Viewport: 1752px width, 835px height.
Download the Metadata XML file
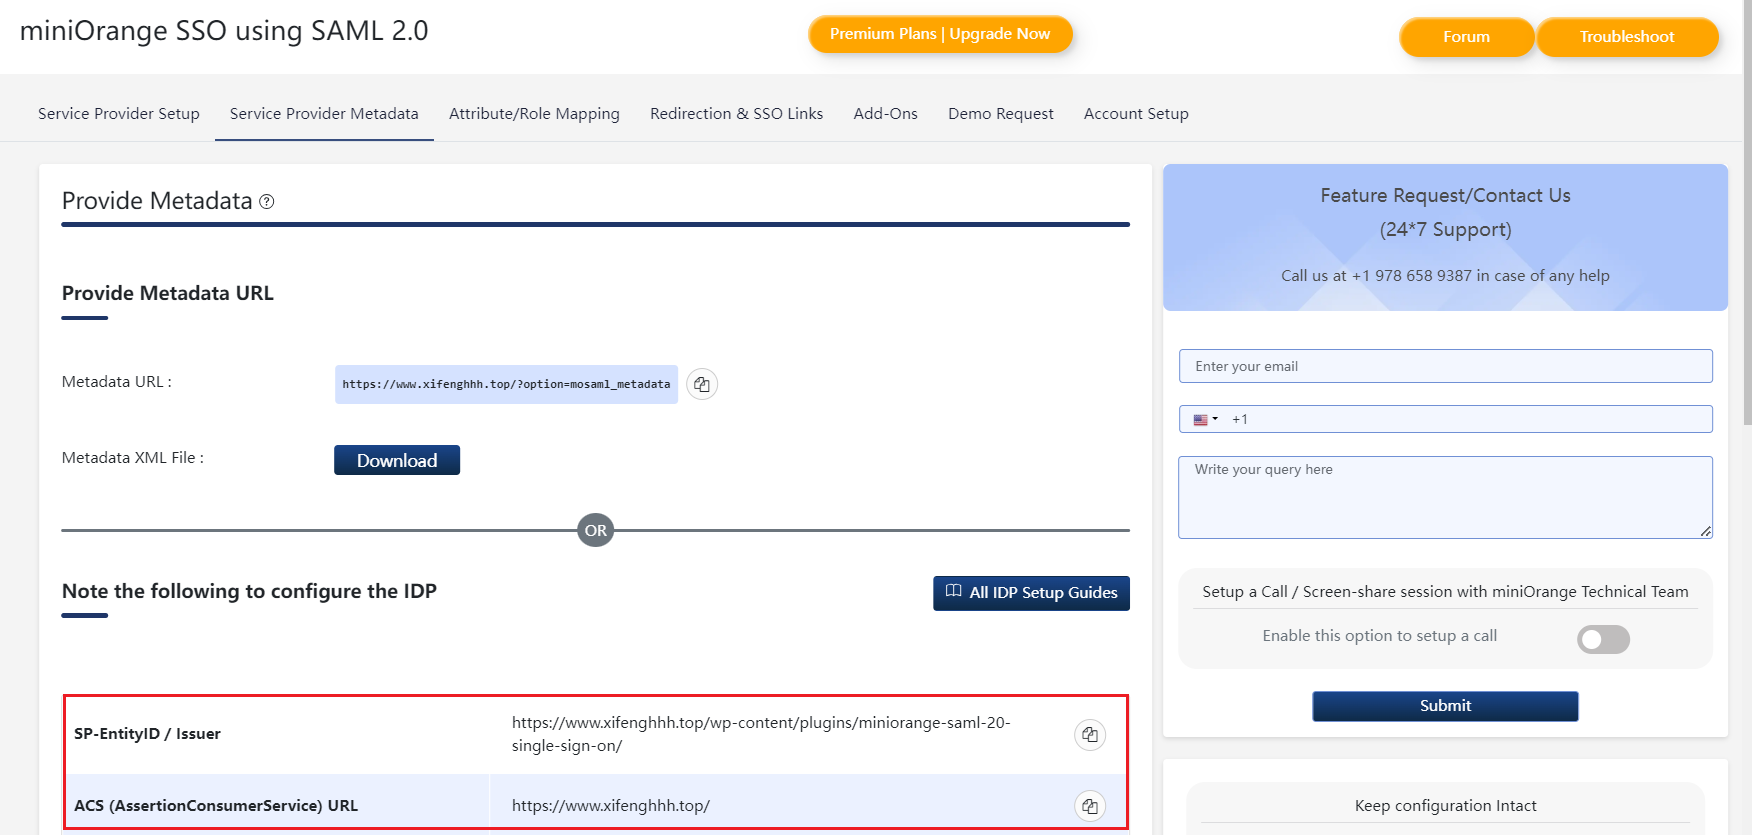pyautogui.click(x=397, y=460)
